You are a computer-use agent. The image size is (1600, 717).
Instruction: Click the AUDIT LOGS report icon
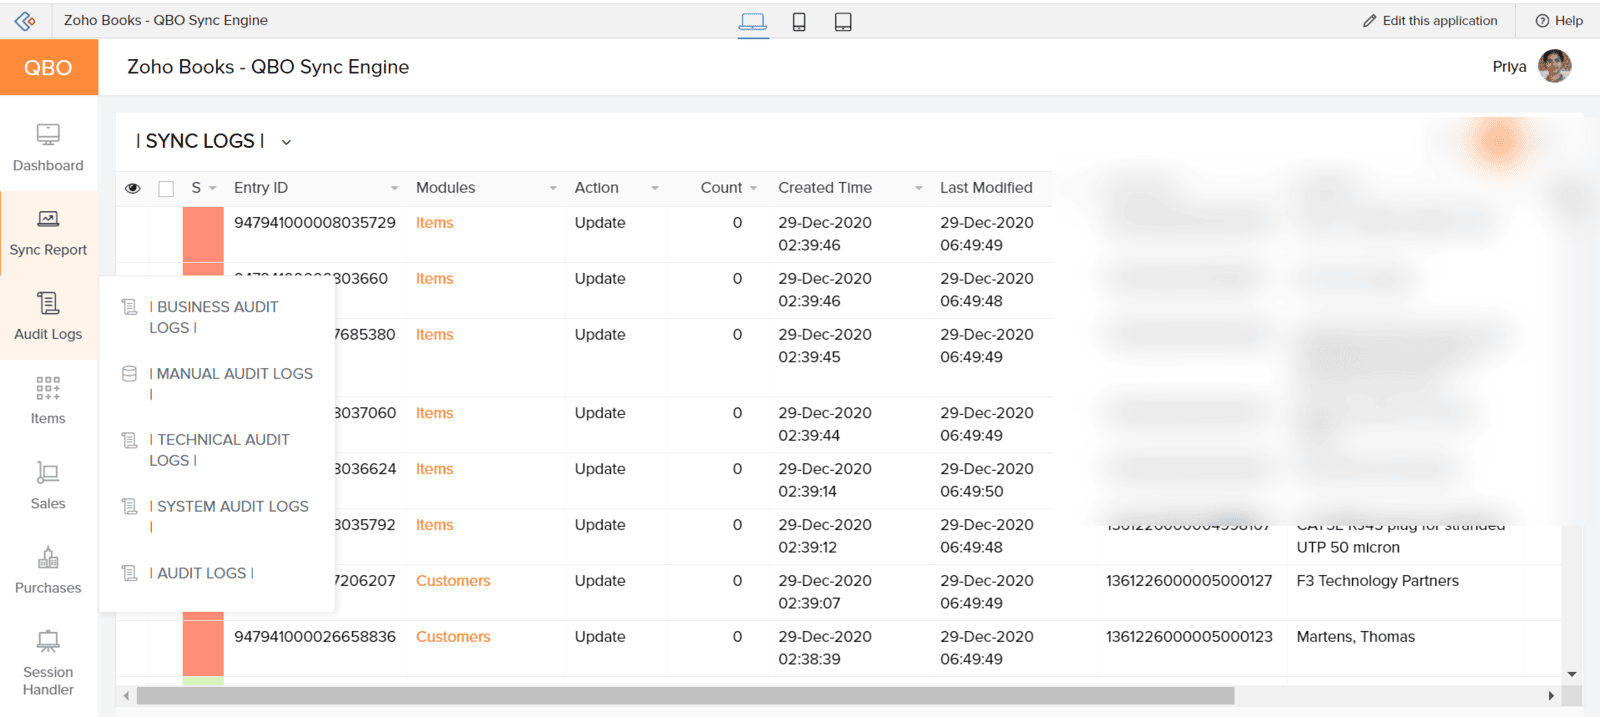(129, 573)
